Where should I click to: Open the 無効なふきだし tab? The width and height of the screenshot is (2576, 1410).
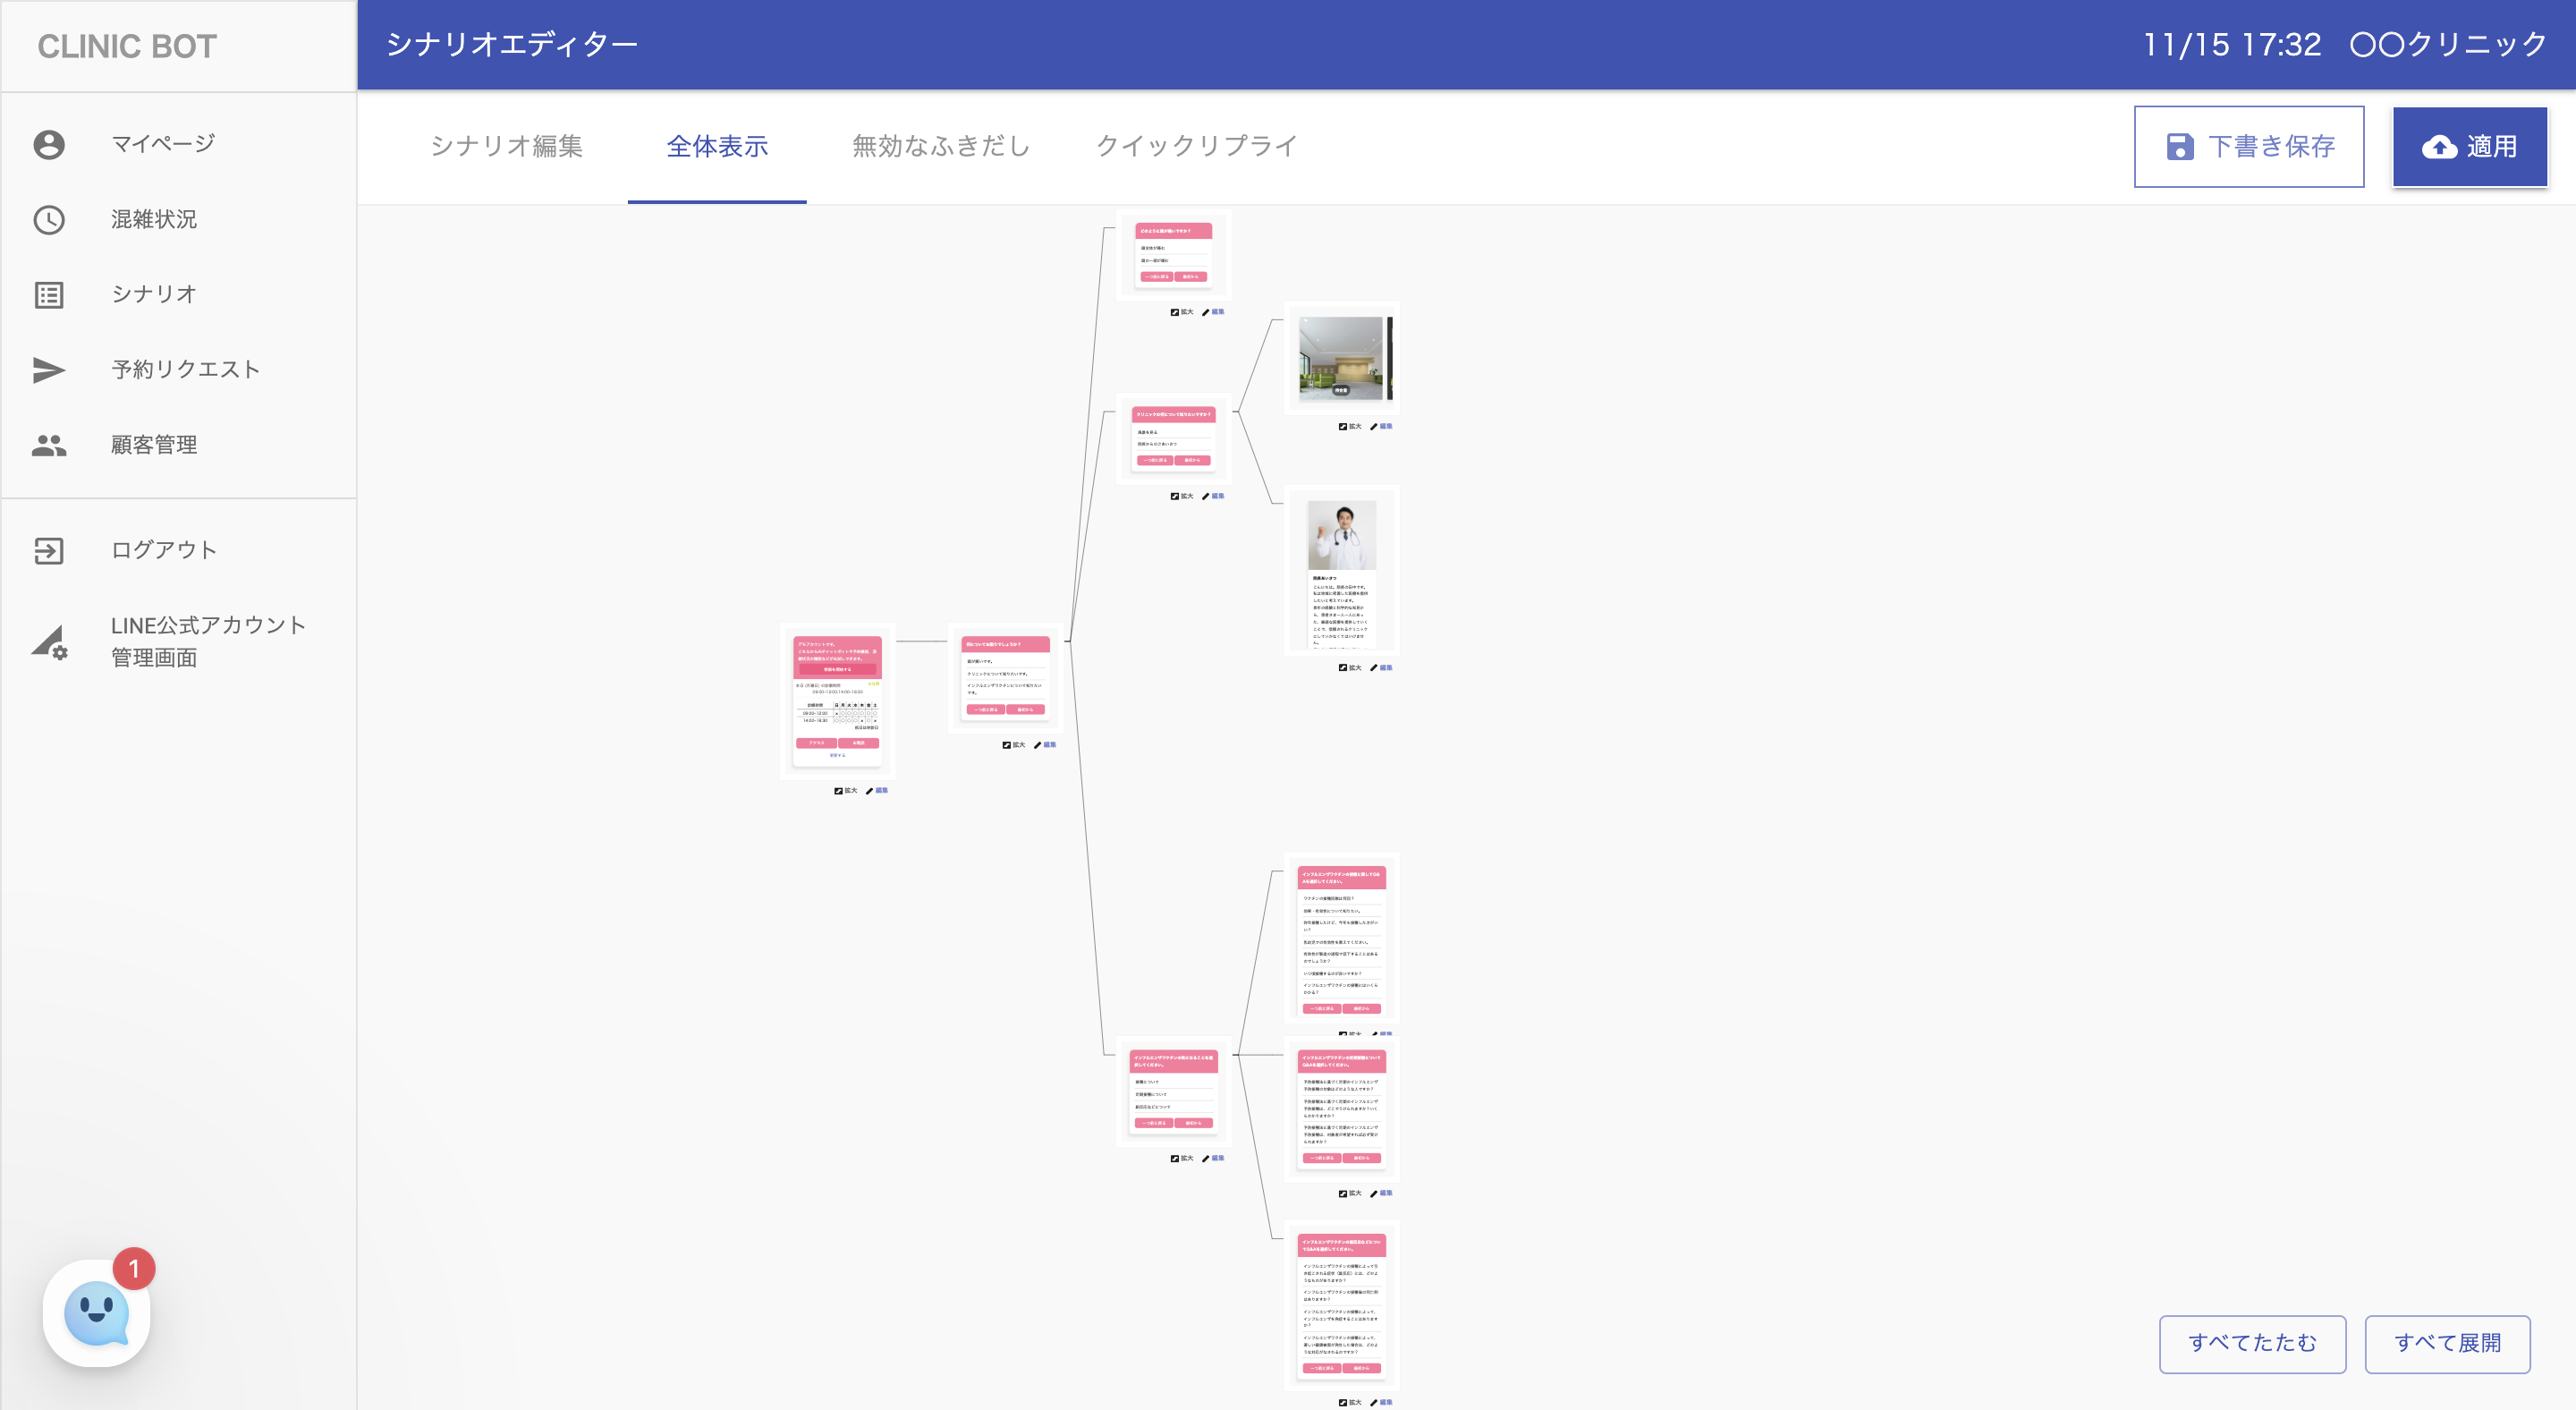940,146
